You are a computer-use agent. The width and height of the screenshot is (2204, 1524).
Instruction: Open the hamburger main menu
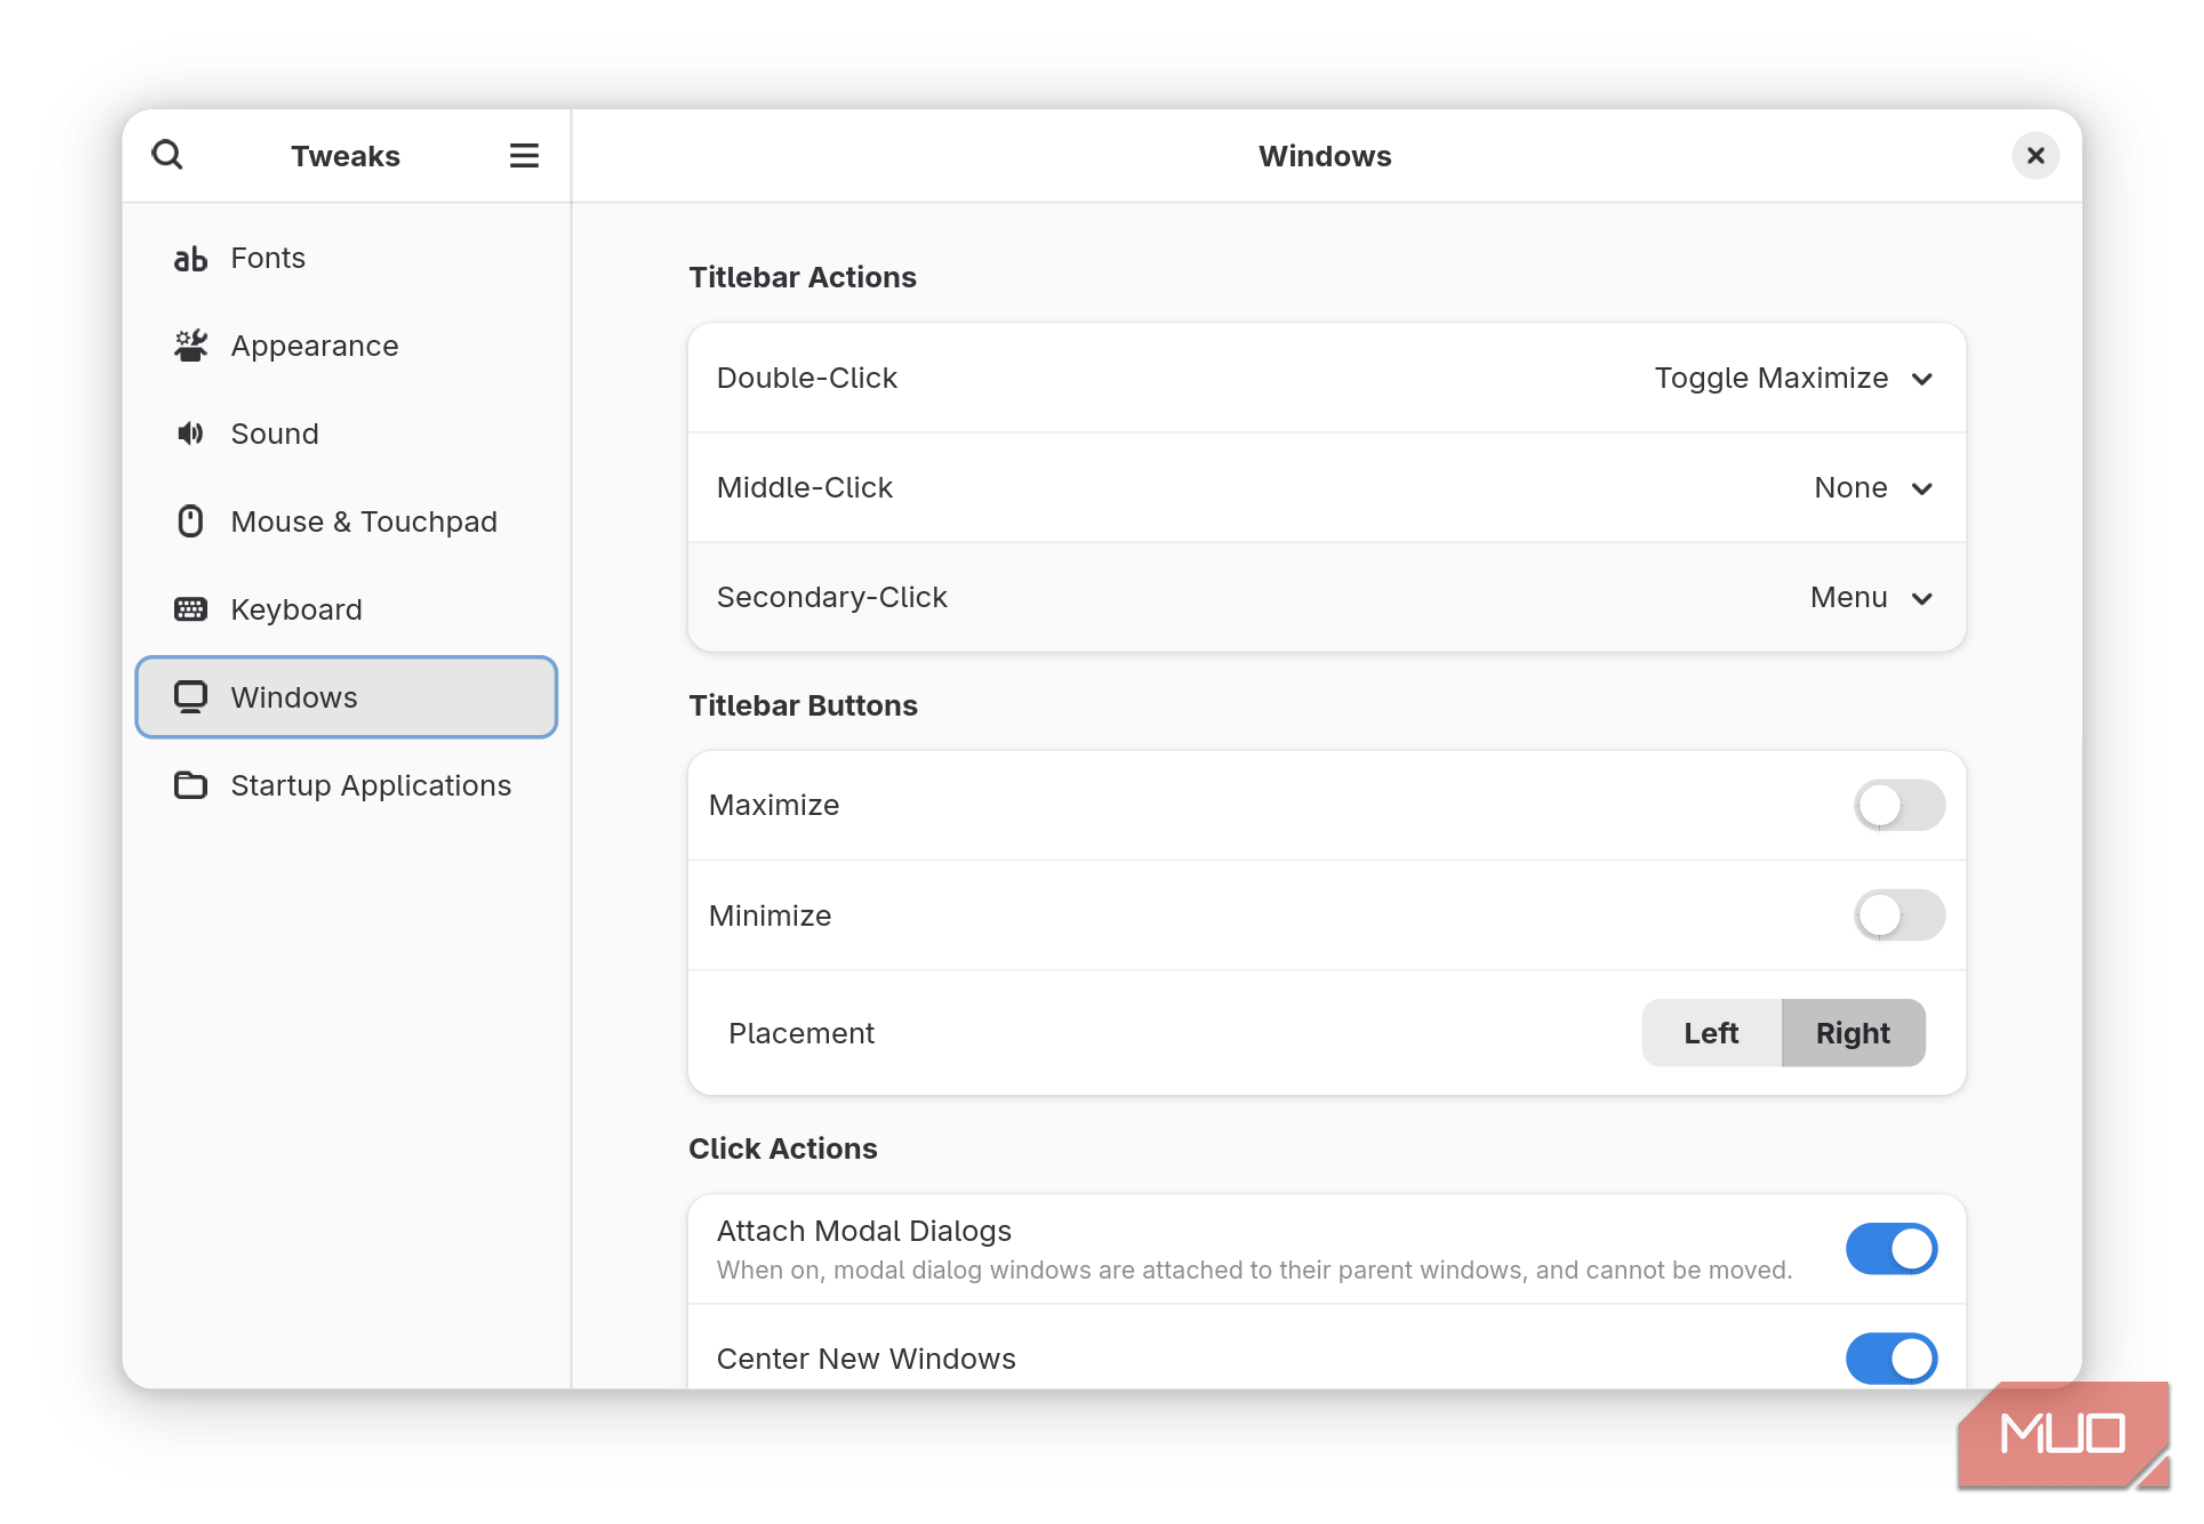[x=524, y=155]
